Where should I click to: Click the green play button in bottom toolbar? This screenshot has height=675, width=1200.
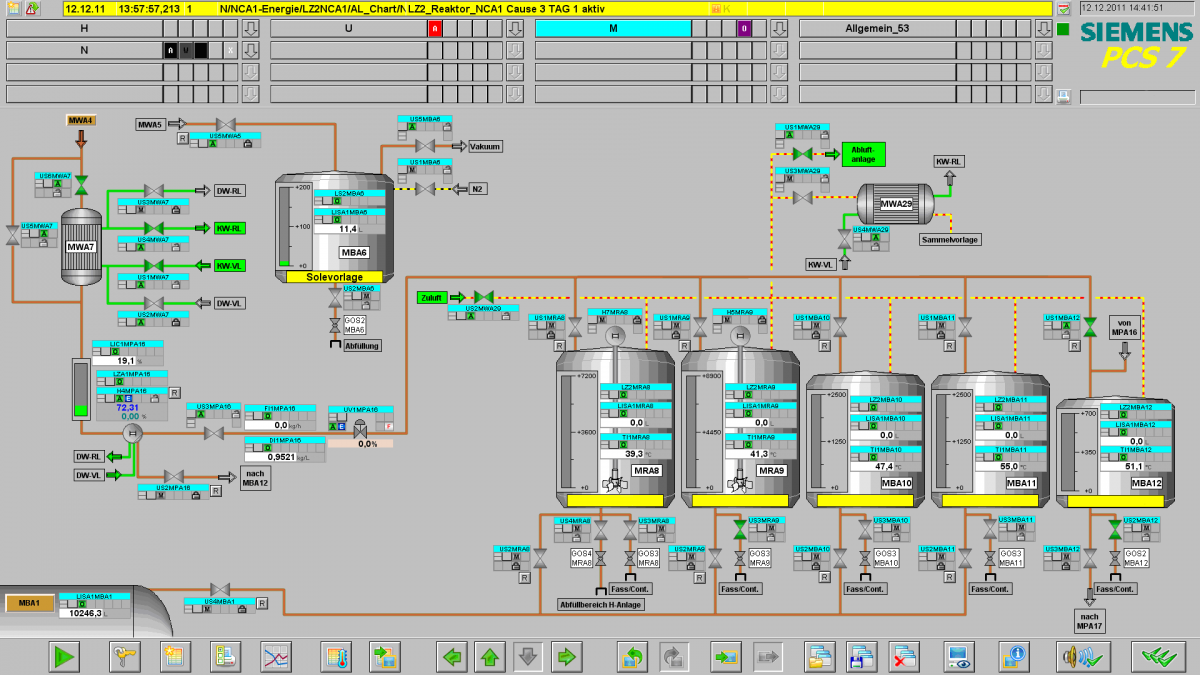[x=65, y=657]
